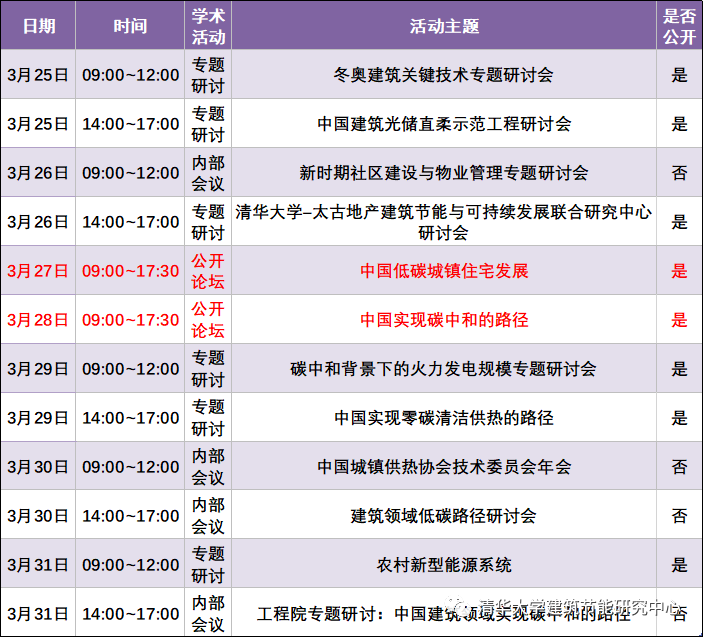Image resolution: width=704 pixels, height=638 pixels.
Task: Select the topic 农村新型能源系统
Action: (x=444, y=564)
